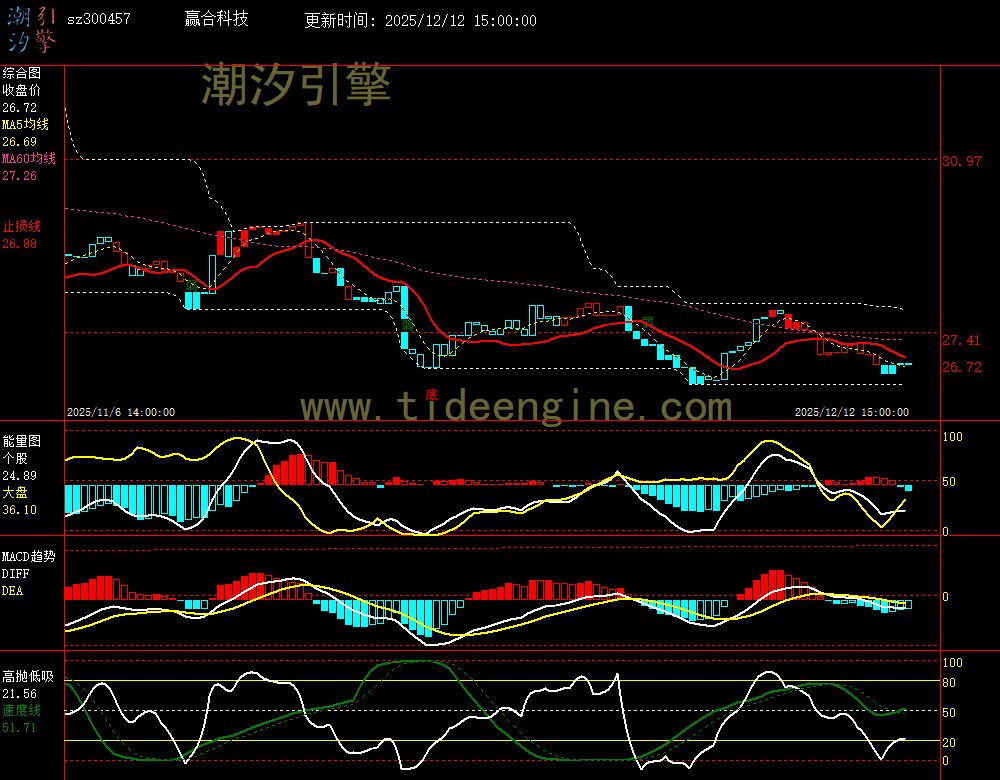Select the stock code sz300457
The width and height of the screenshot is (1000, 780).
[98, 19]
